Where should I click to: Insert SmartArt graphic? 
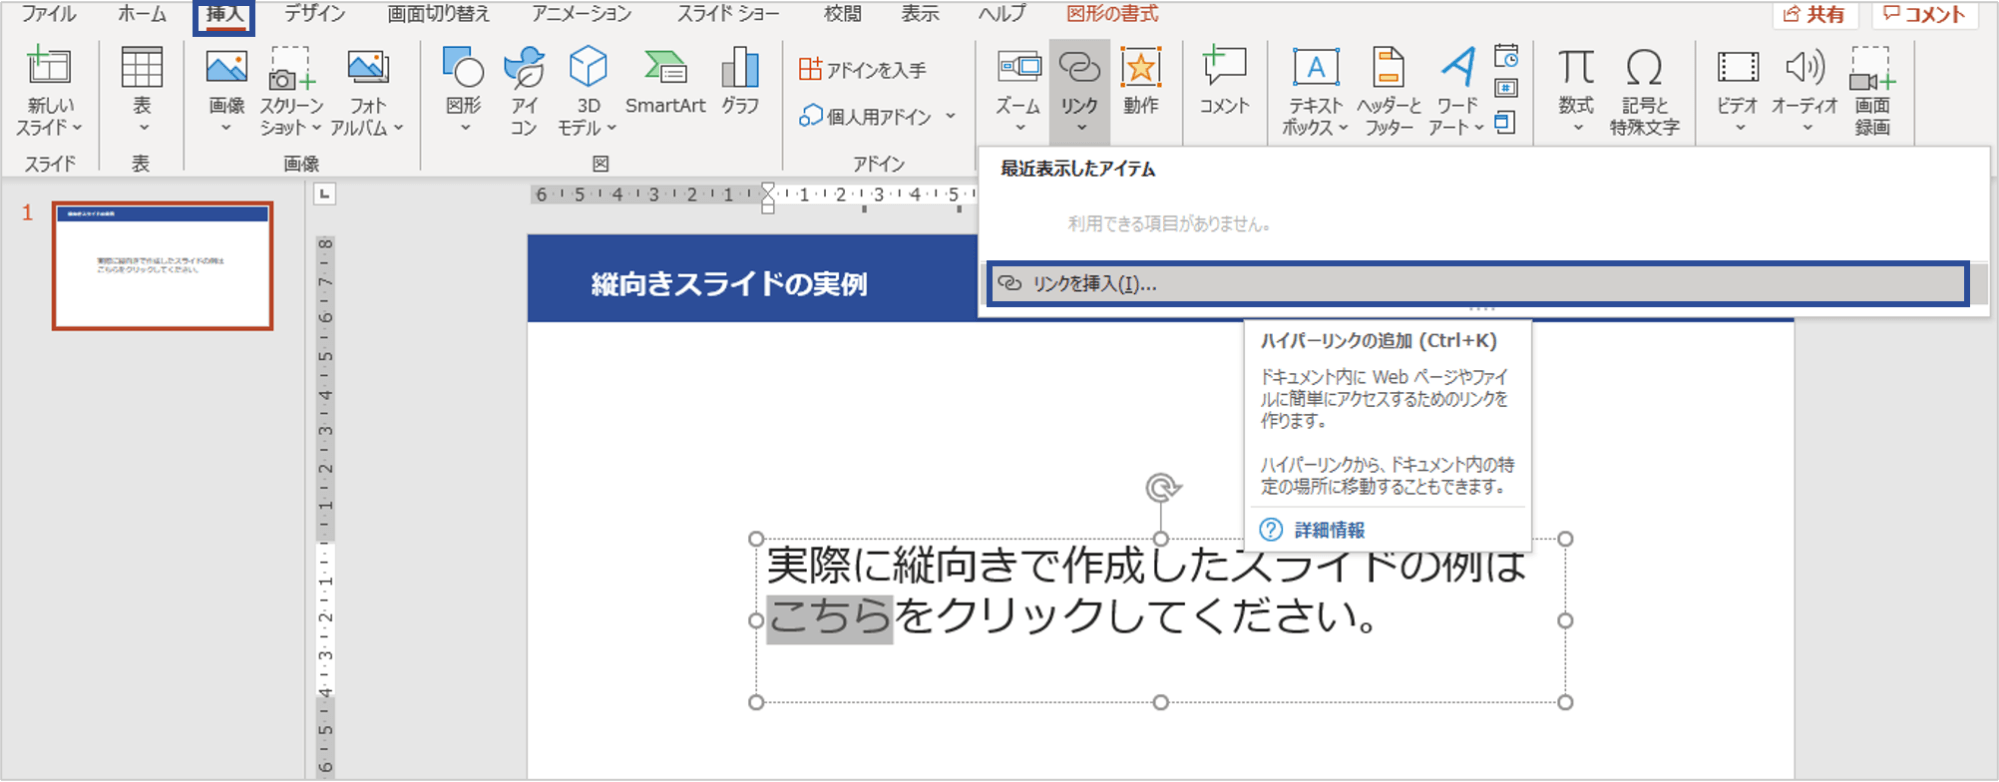point(665,81)
